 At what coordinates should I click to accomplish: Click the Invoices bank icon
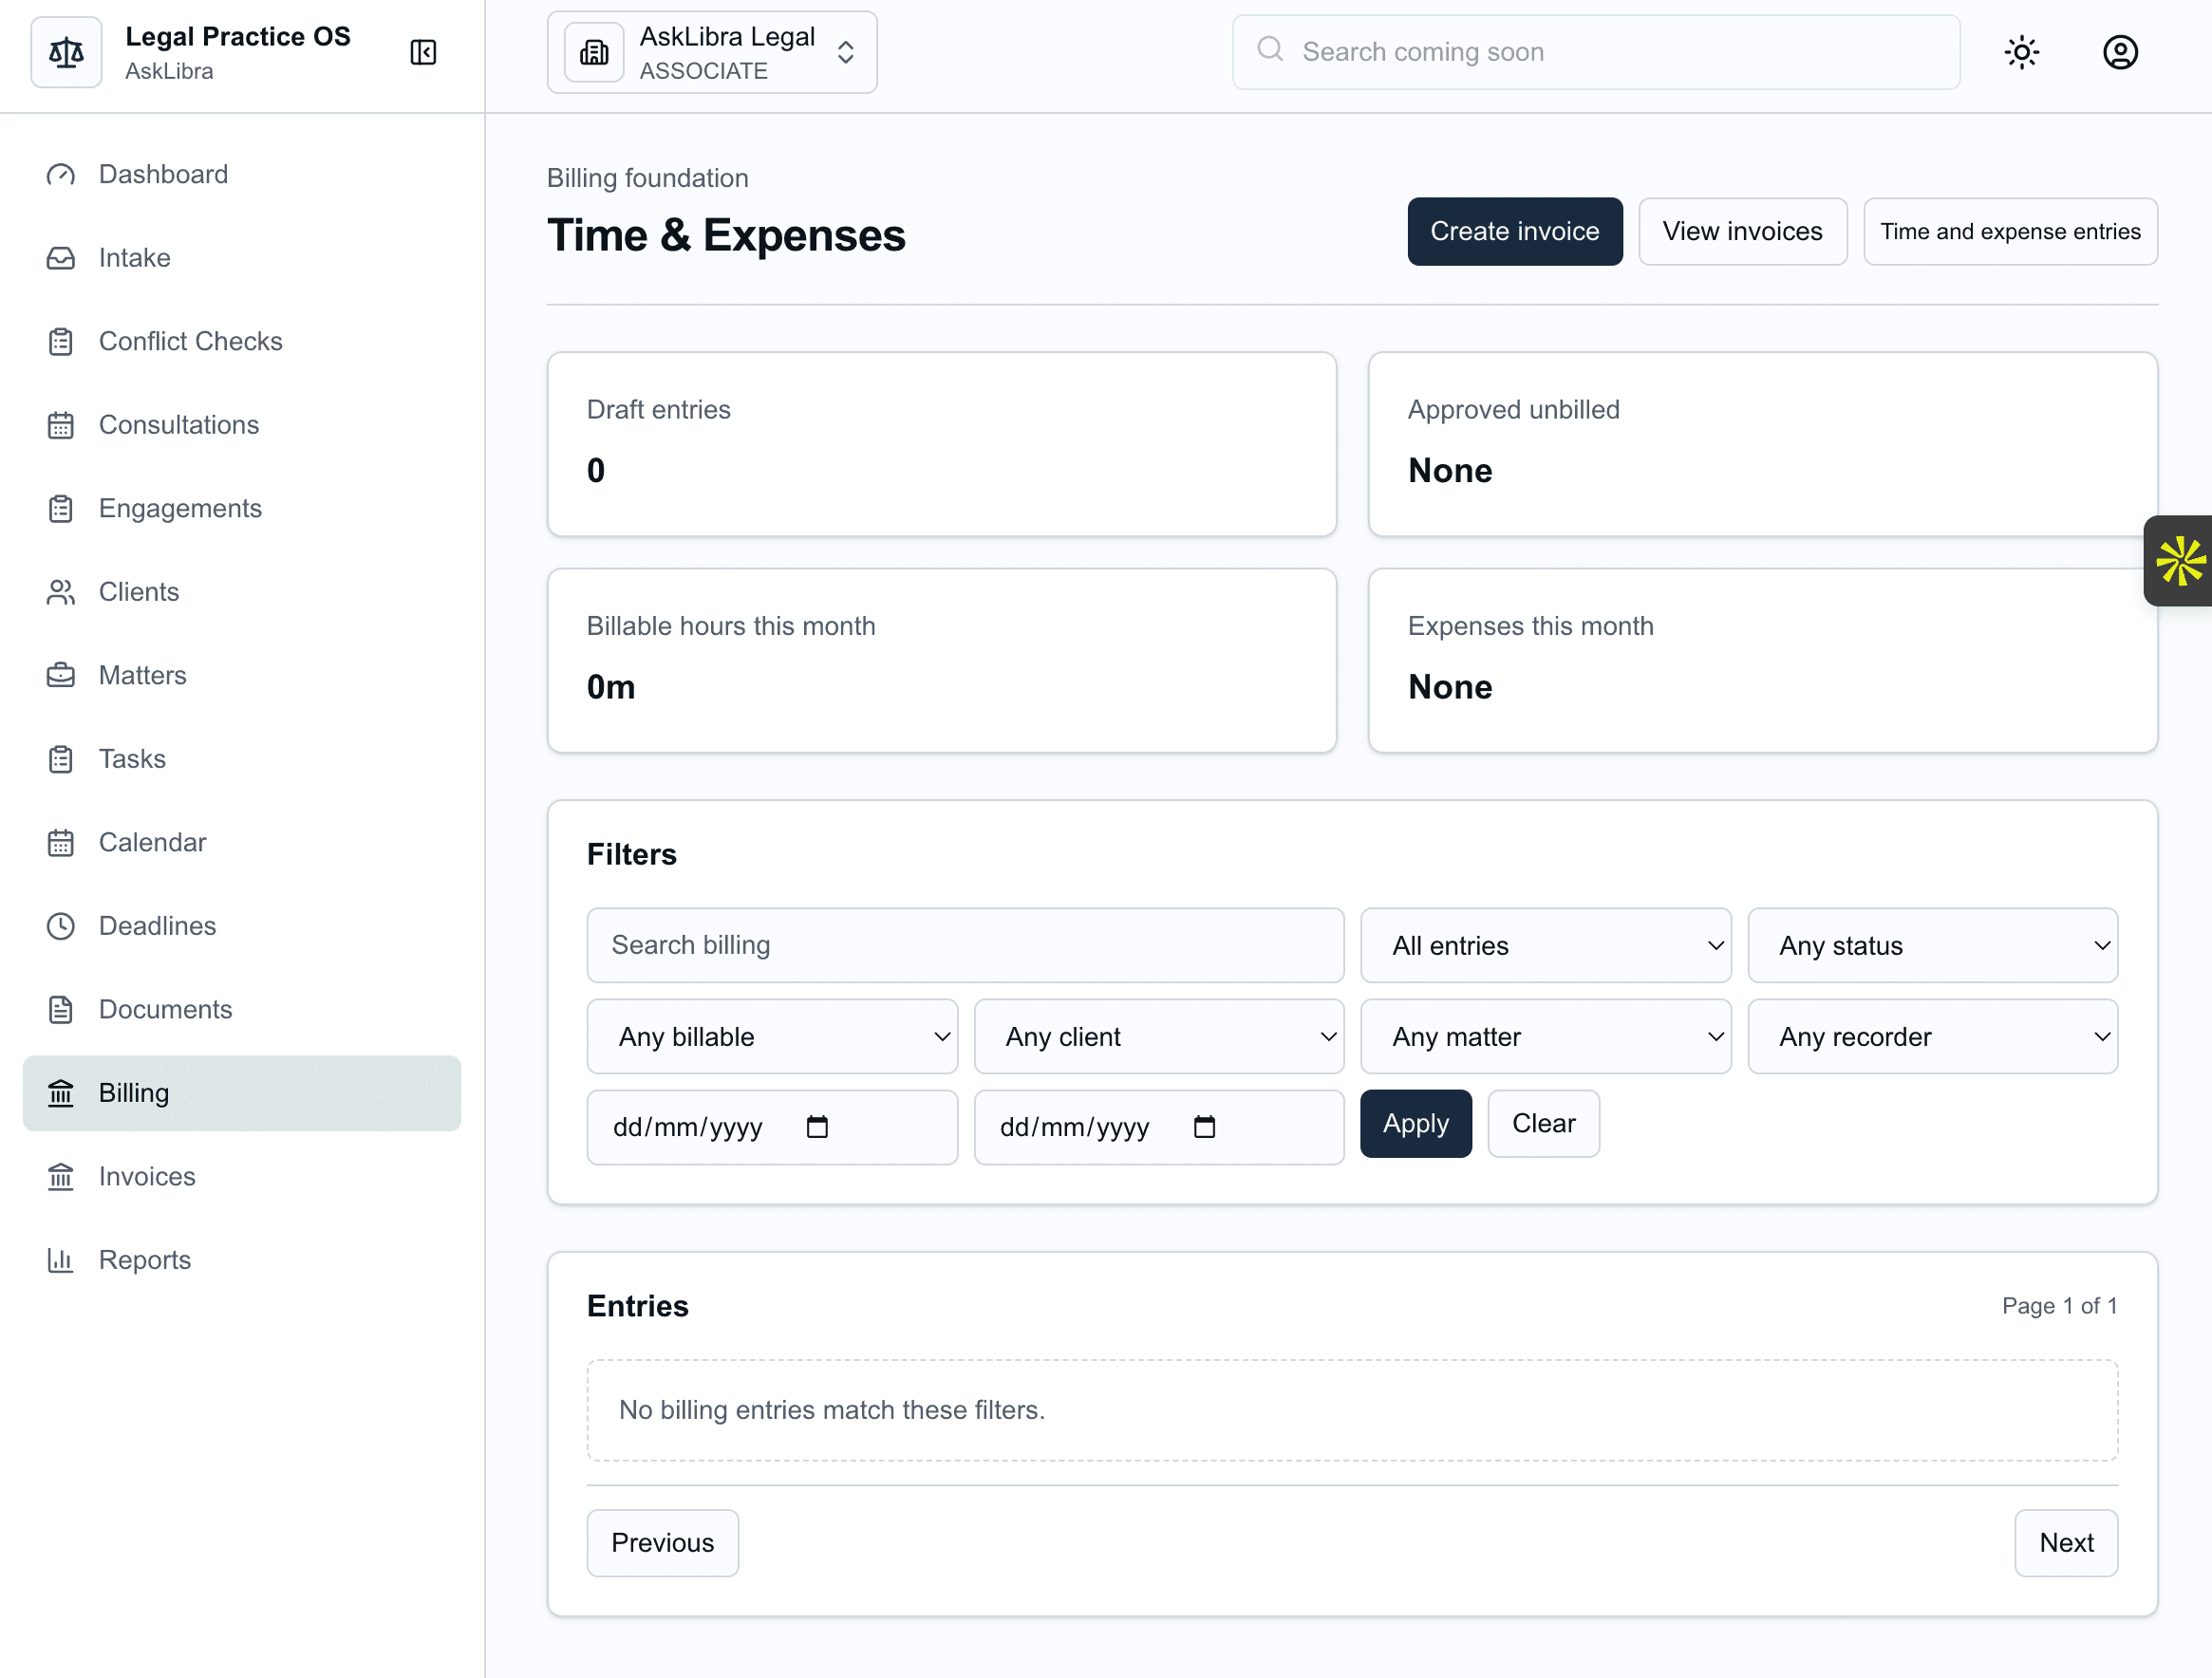click(61, 1177)
